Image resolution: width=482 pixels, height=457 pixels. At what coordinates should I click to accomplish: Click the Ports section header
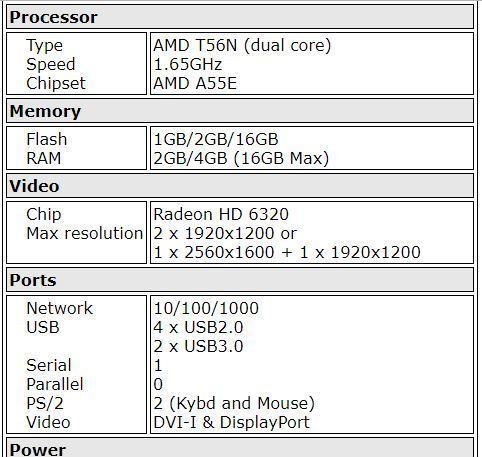pyautogui.click(x=240, y=280)
